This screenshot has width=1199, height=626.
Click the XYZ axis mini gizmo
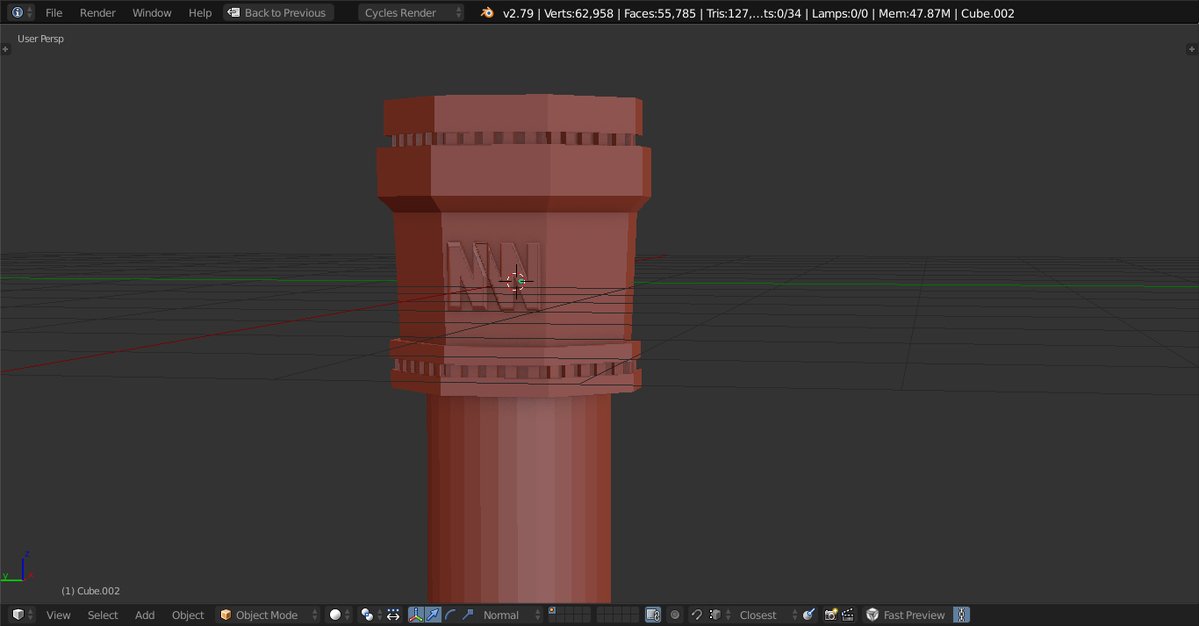point(18,567)
